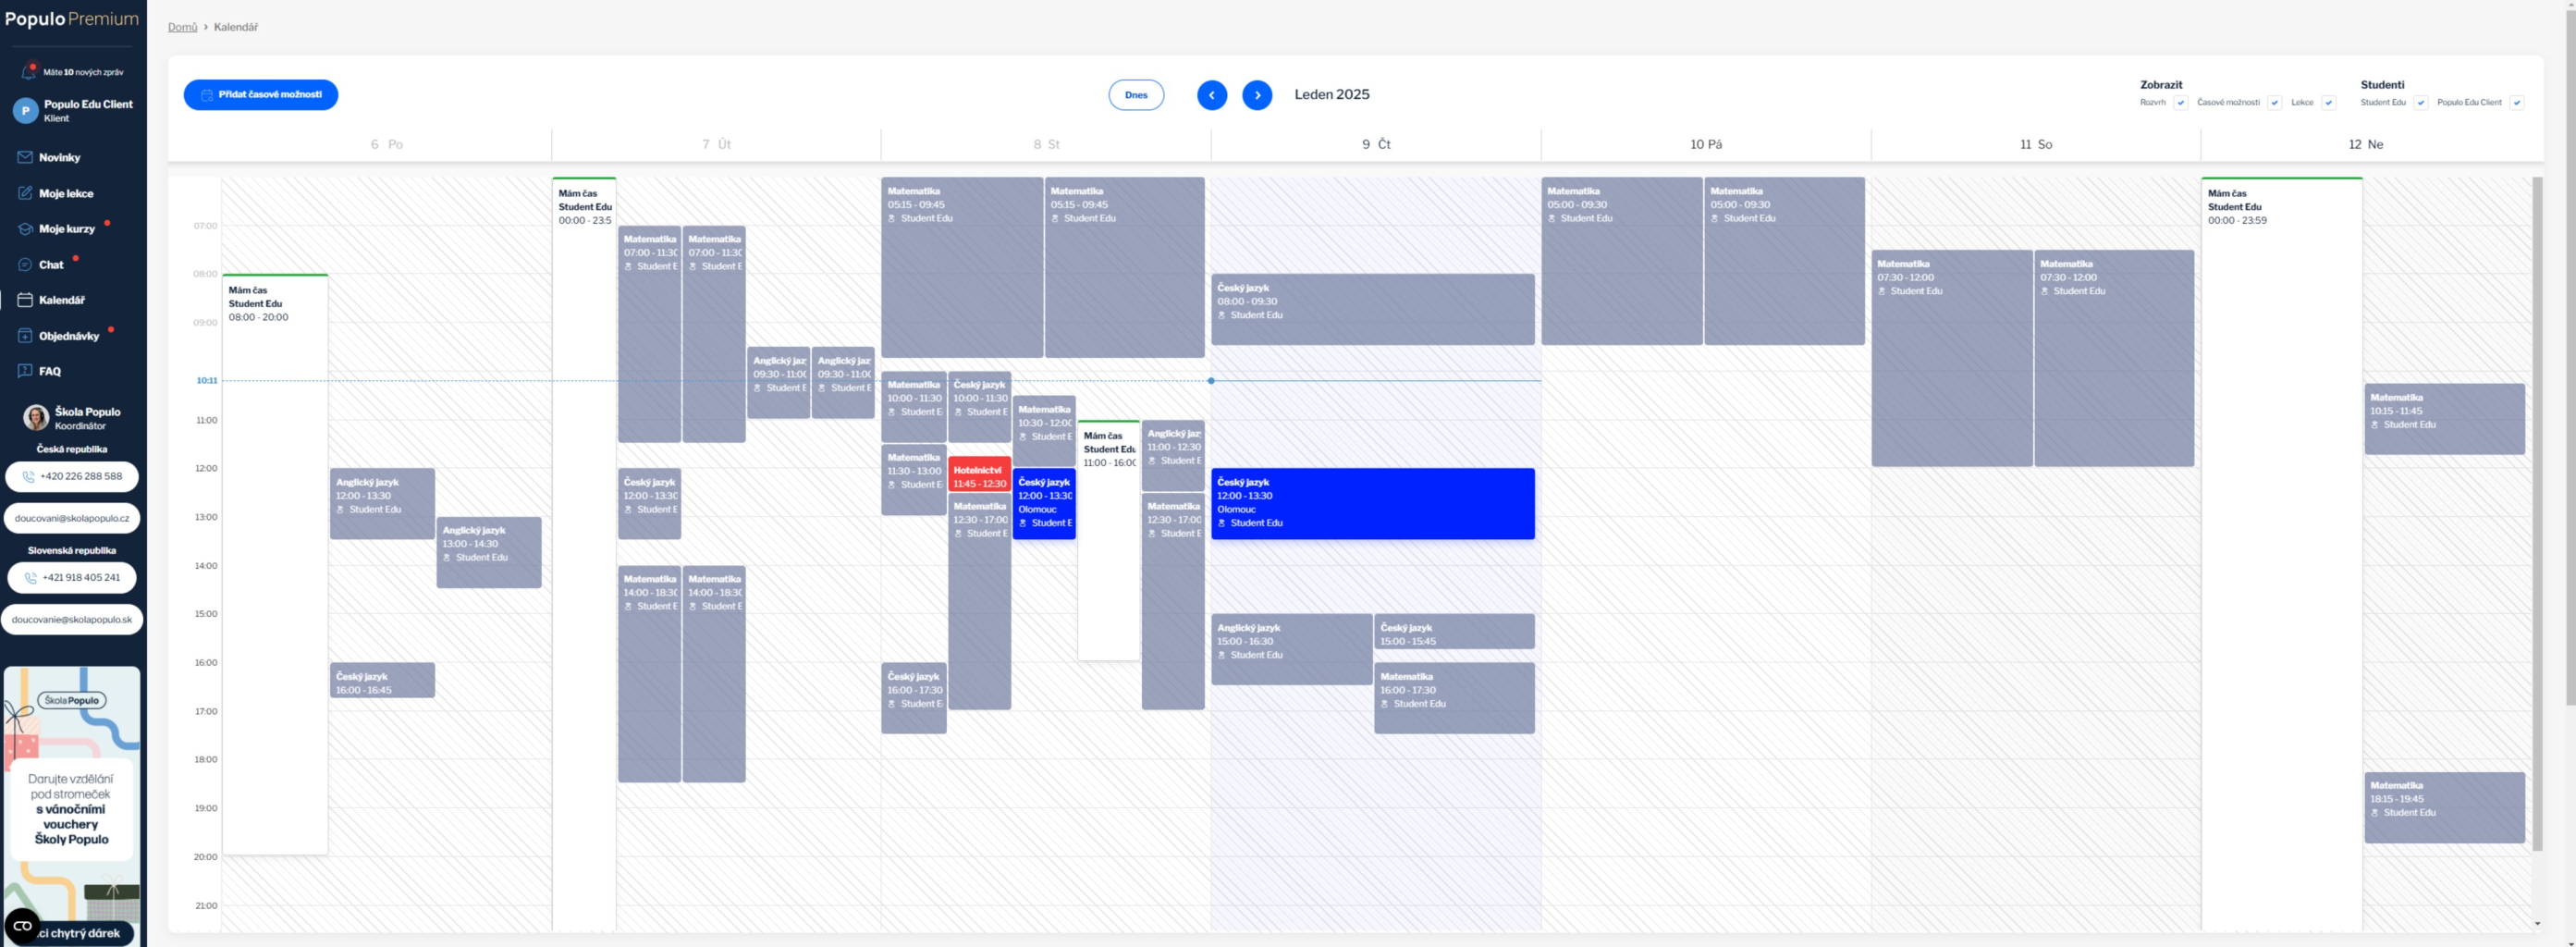
Task: Hide Student Edu via its checkbox
Action: click(x=2421, y=103)
